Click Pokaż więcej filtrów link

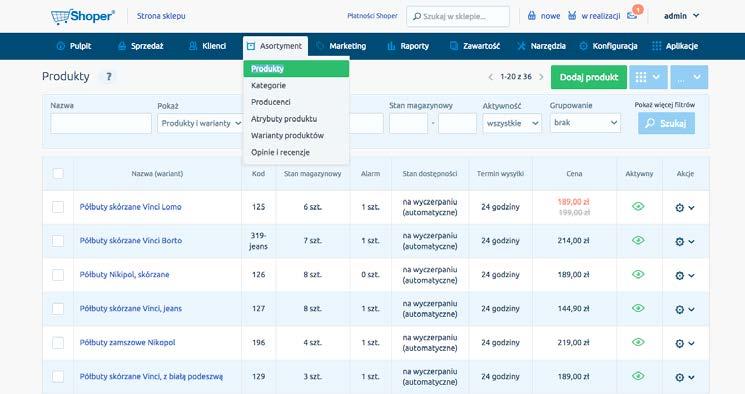click(x=664, y=105)
